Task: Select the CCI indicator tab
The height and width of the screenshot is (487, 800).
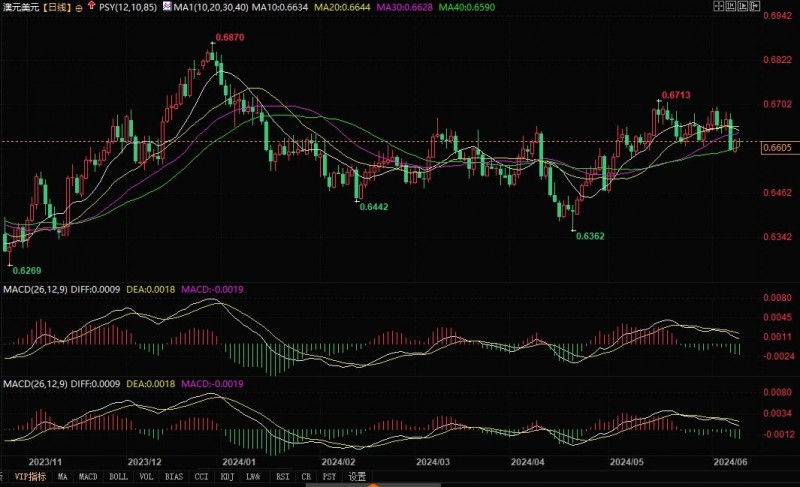Action: click(x=202, y=477)
